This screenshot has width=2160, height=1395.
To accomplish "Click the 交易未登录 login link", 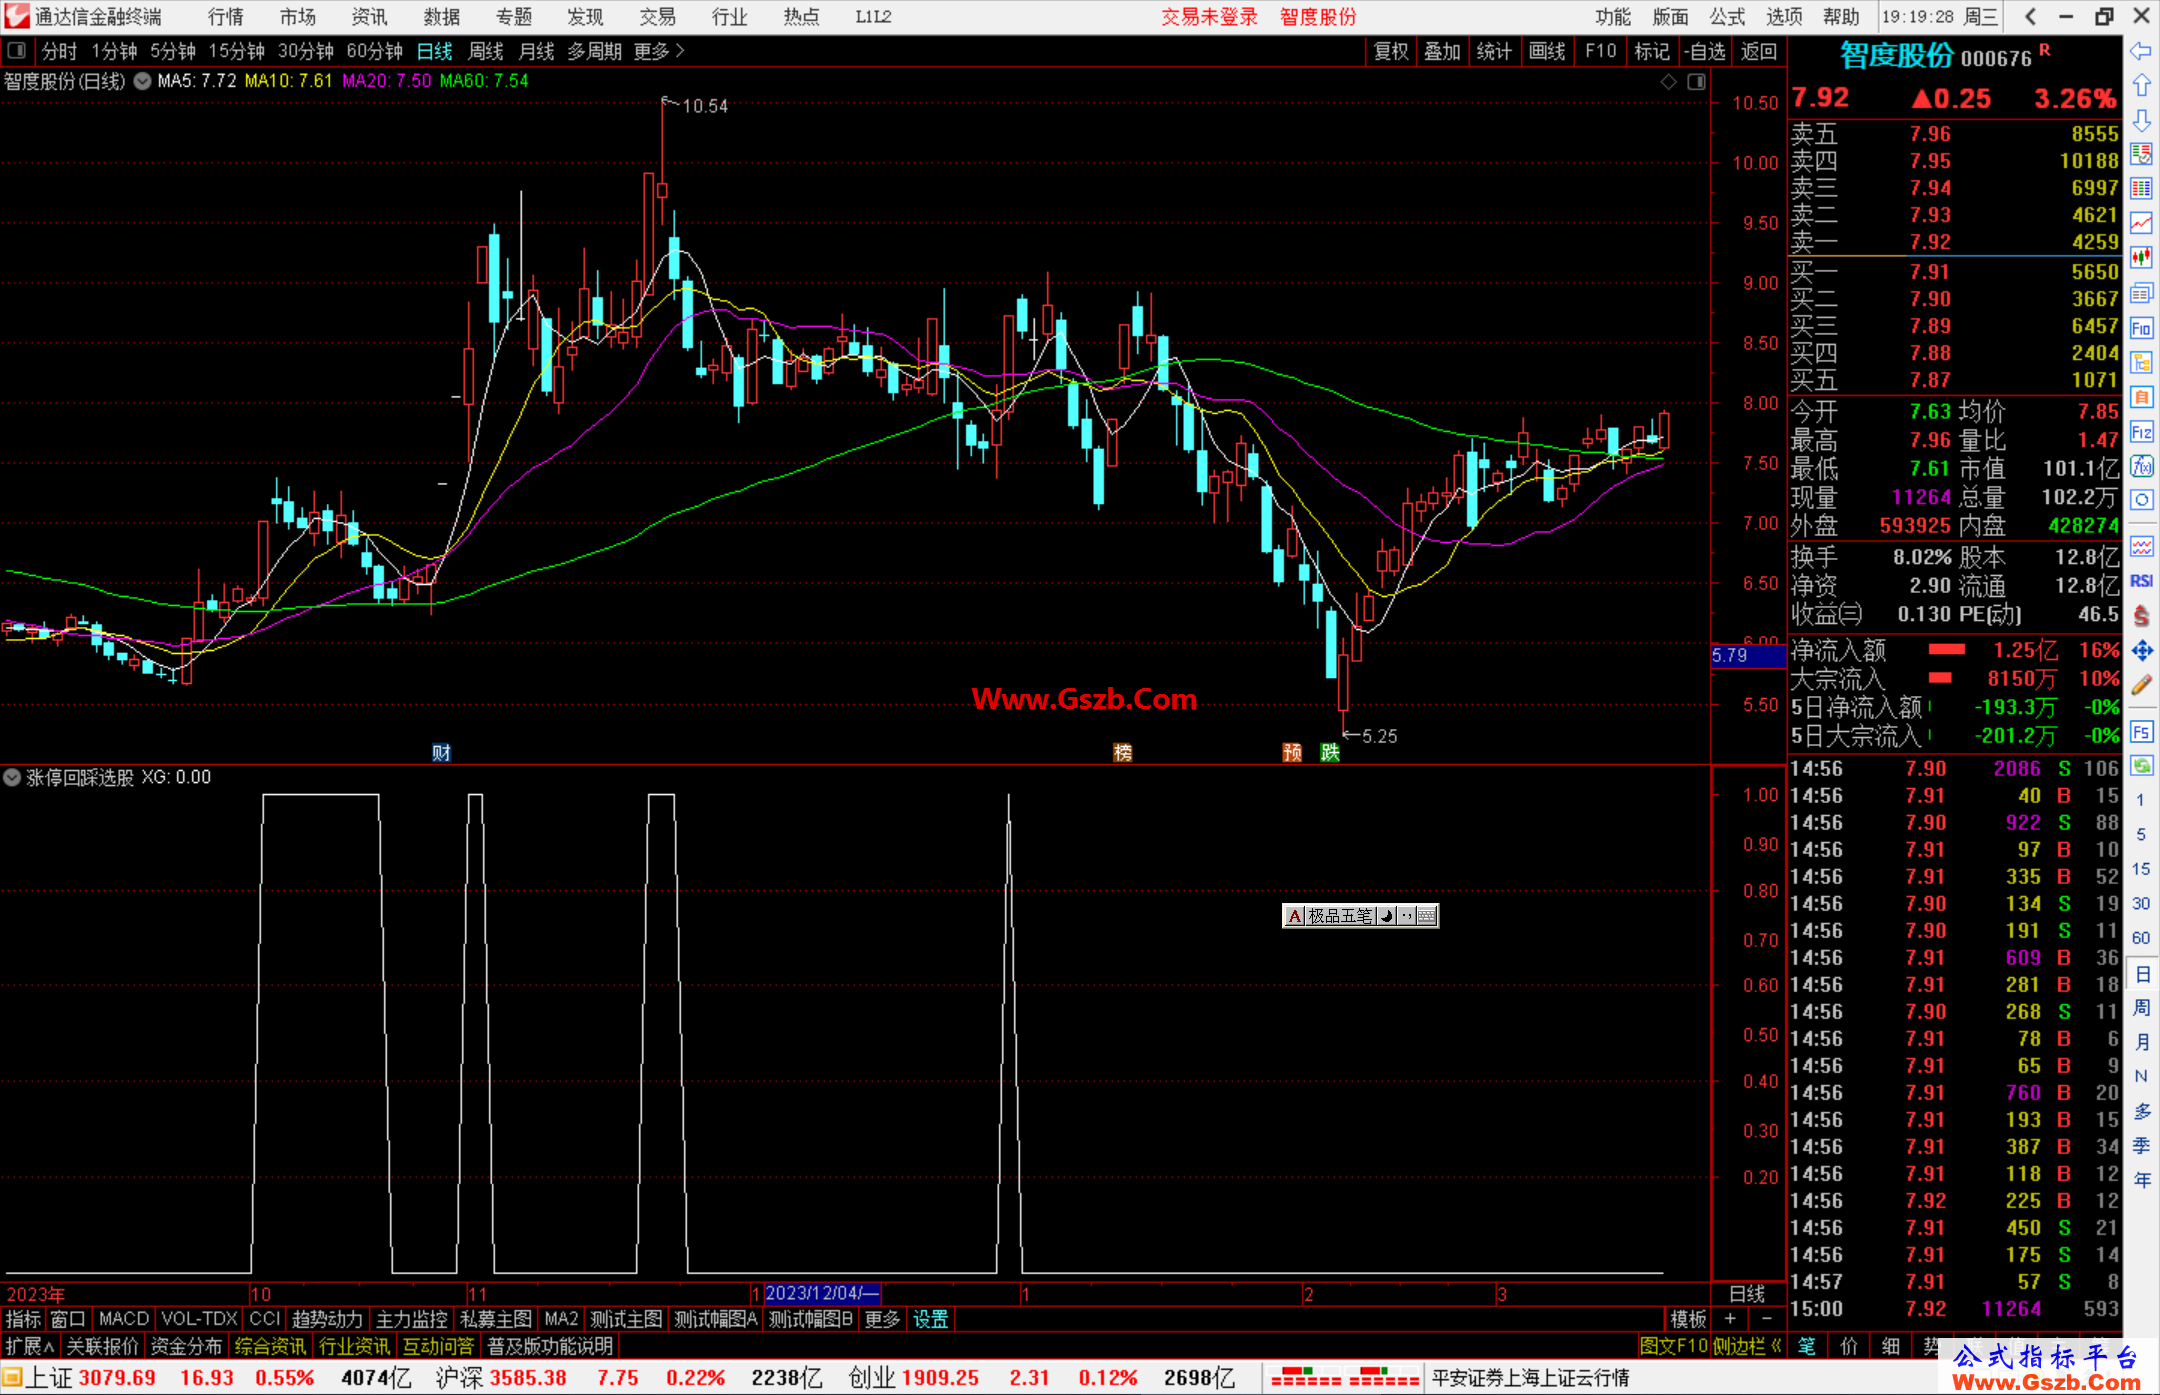I will [x=1210, y=17].
